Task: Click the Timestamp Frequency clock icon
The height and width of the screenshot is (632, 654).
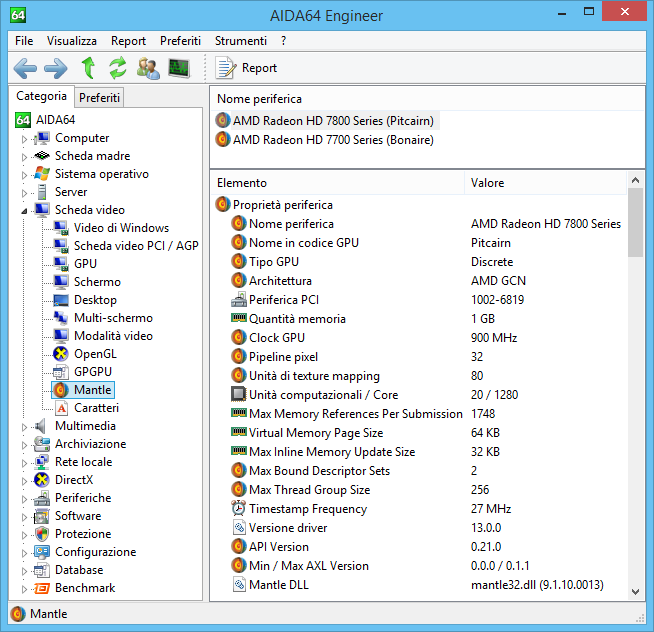Action: coord(239,508)
